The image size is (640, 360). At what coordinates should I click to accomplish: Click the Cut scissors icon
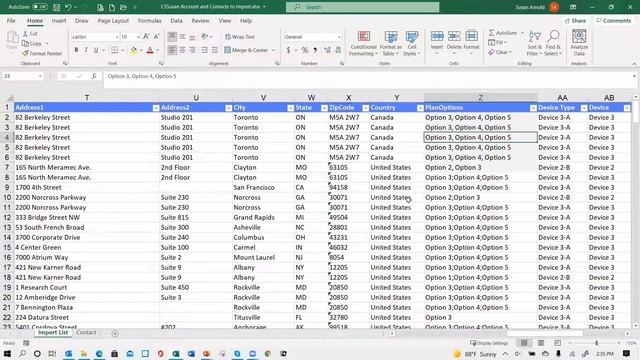[x=25, y=33]
